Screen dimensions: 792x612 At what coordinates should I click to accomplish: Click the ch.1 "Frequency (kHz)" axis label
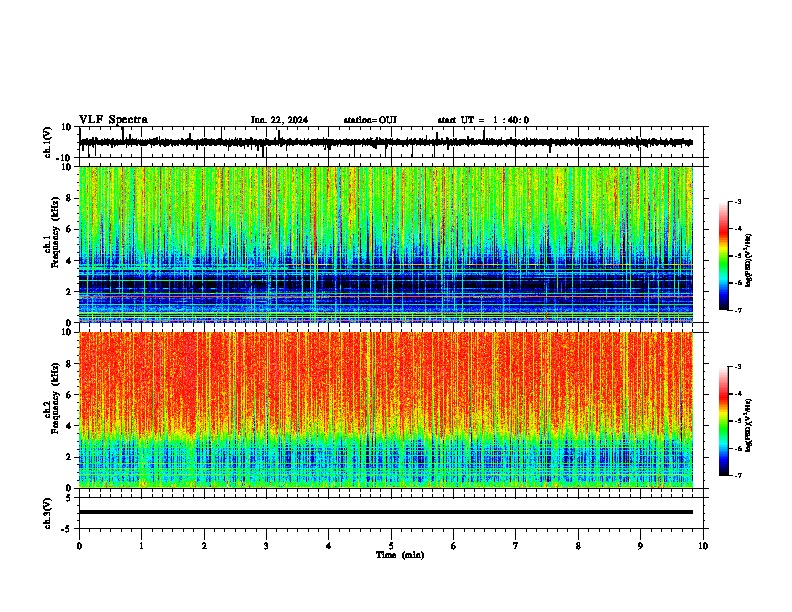[55, 233]
